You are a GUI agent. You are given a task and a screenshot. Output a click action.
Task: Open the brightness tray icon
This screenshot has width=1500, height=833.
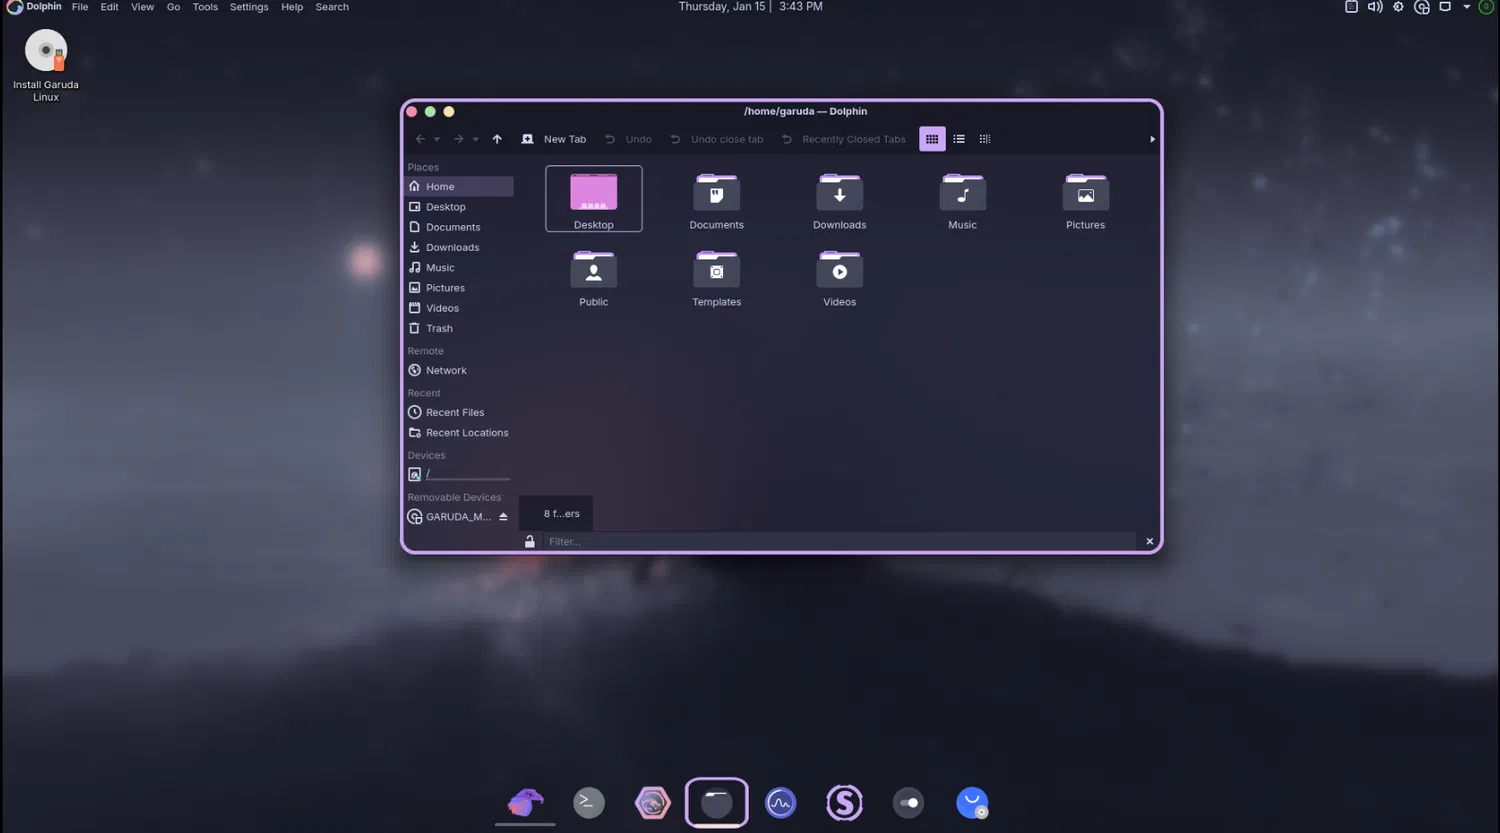1398,7
